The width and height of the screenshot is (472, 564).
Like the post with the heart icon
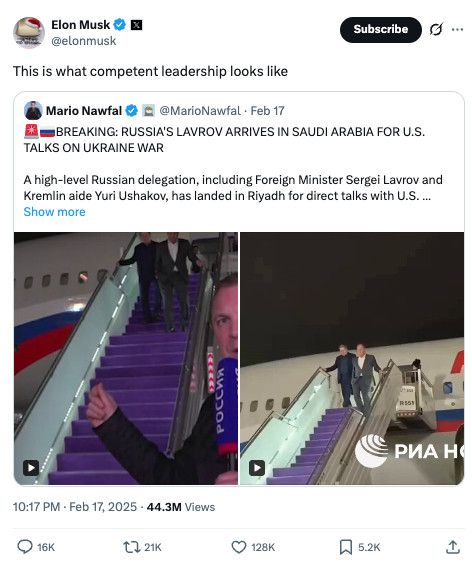point(239,547)
